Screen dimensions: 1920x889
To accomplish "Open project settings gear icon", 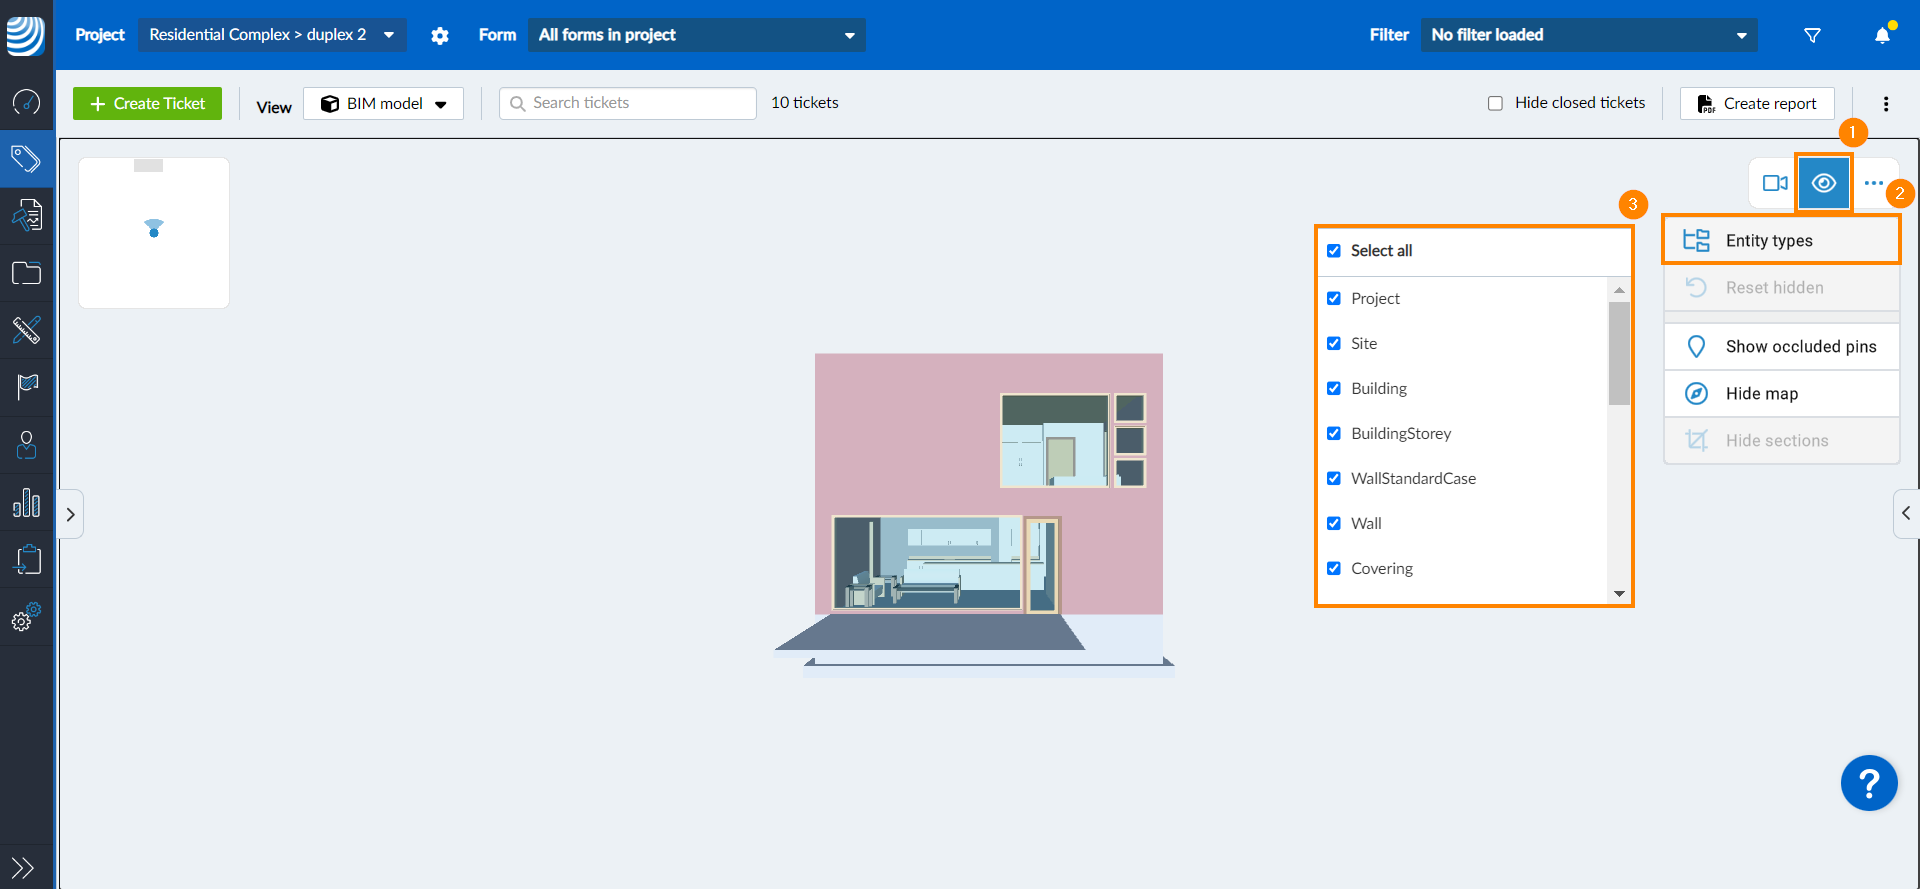I will (x=440, y=35).
